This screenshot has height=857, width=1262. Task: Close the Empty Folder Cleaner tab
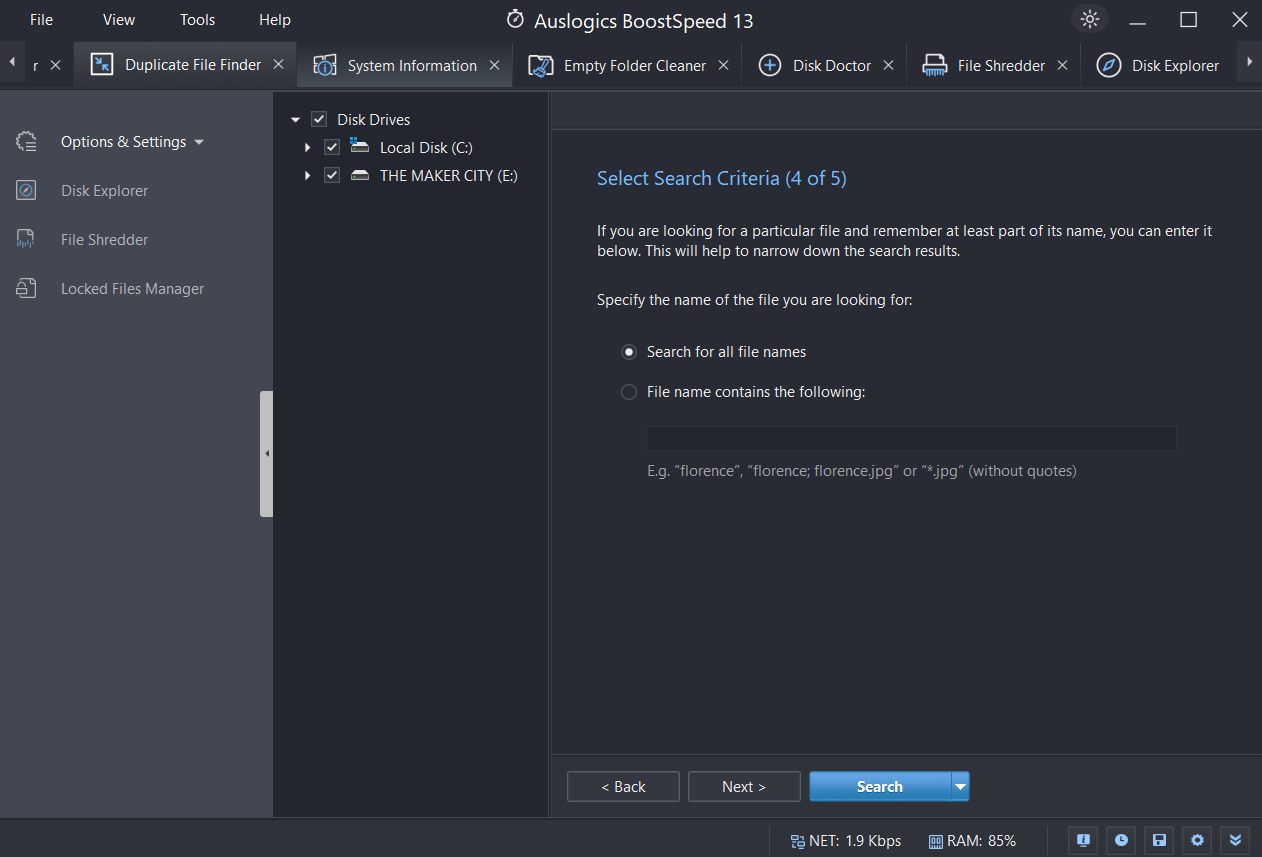723,65
